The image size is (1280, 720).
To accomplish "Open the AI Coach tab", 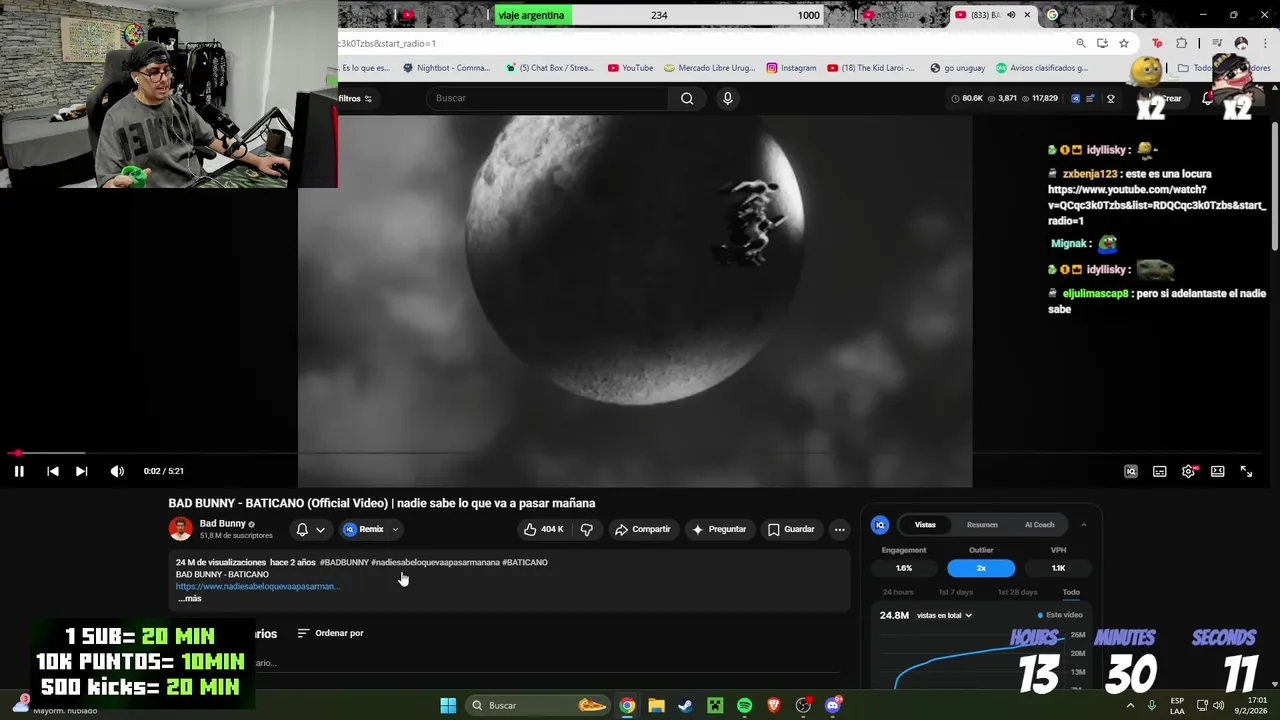I will tap(1039, 524).
